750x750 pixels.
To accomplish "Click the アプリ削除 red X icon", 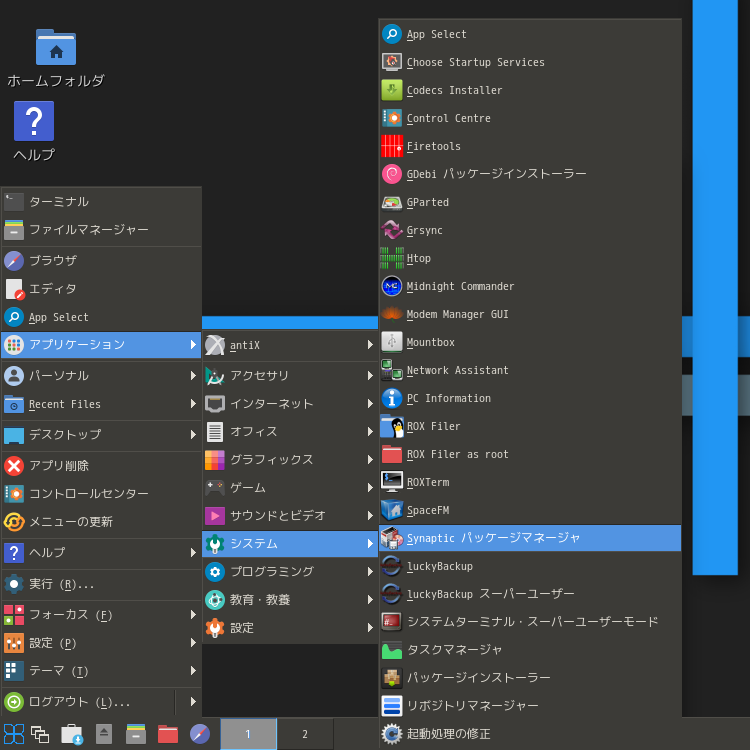I will pos(14,465).
